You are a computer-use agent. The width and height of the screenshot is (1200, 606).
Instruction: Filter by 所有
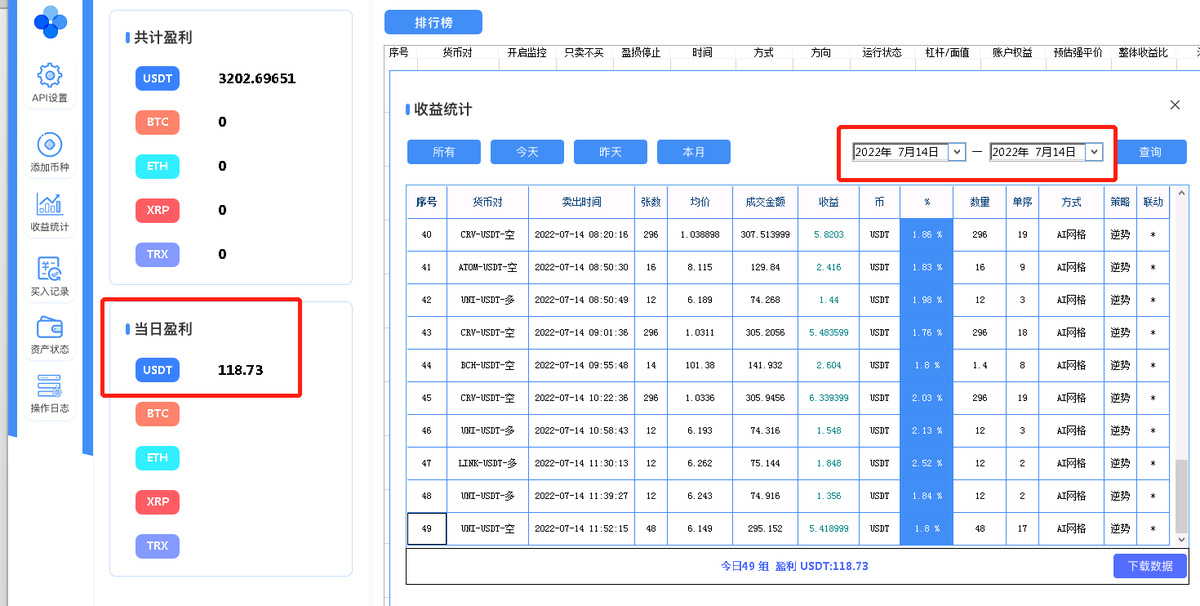tap(444, 152)
